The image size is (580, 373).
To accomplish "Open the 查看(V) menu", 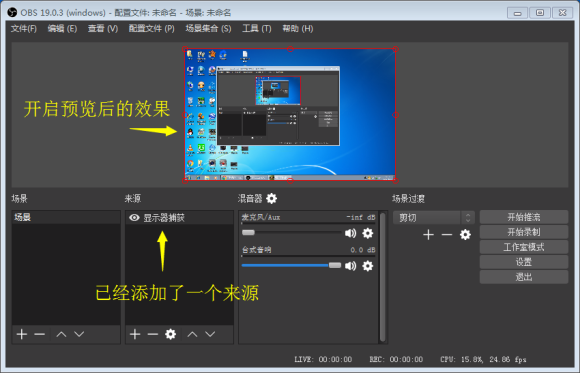I will [103, 28].
